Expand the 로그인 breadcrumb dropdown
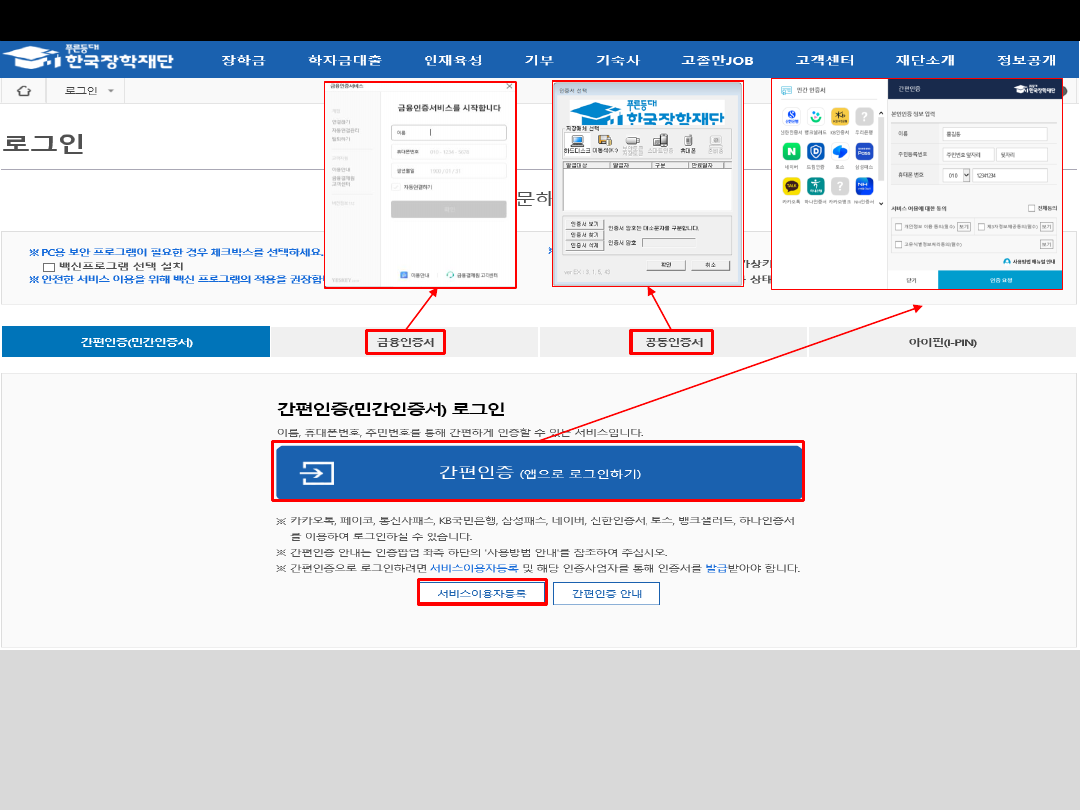This screenshot has width=1080, height=810. pyautogui.click(x=111, y=91)
